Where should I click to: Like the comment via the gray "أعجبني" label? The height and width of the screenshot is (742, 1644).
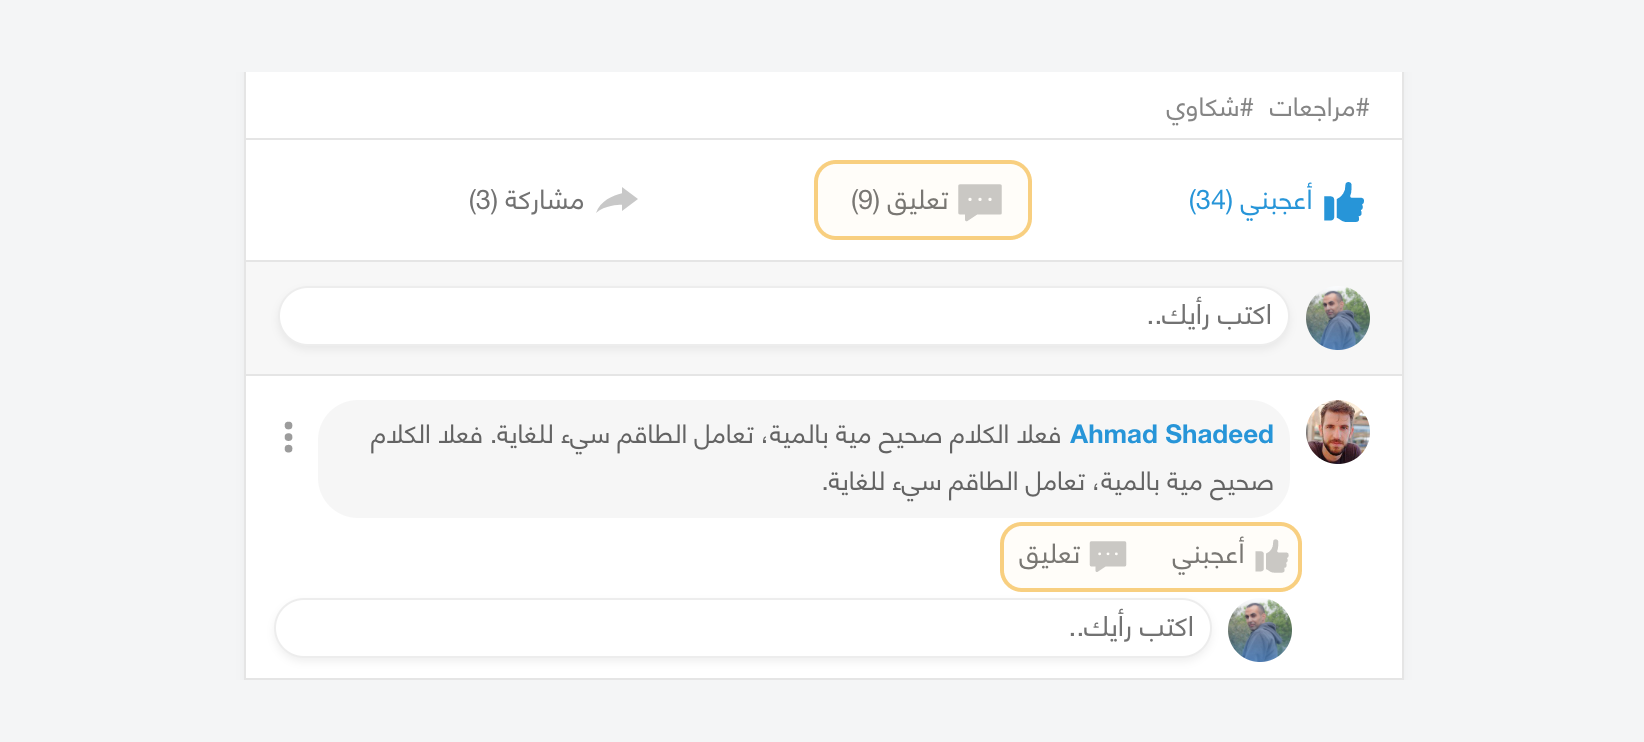1208,555
